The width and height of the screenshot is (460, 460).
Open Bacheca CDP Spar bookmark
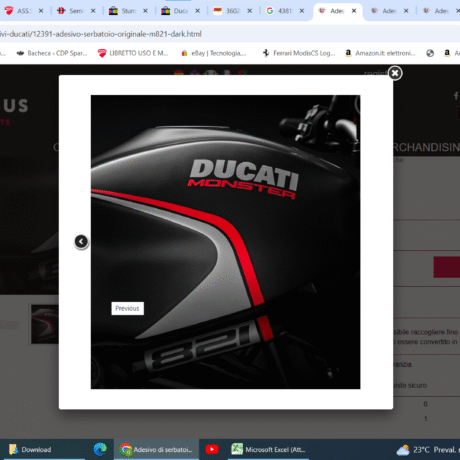coord(52,53)
